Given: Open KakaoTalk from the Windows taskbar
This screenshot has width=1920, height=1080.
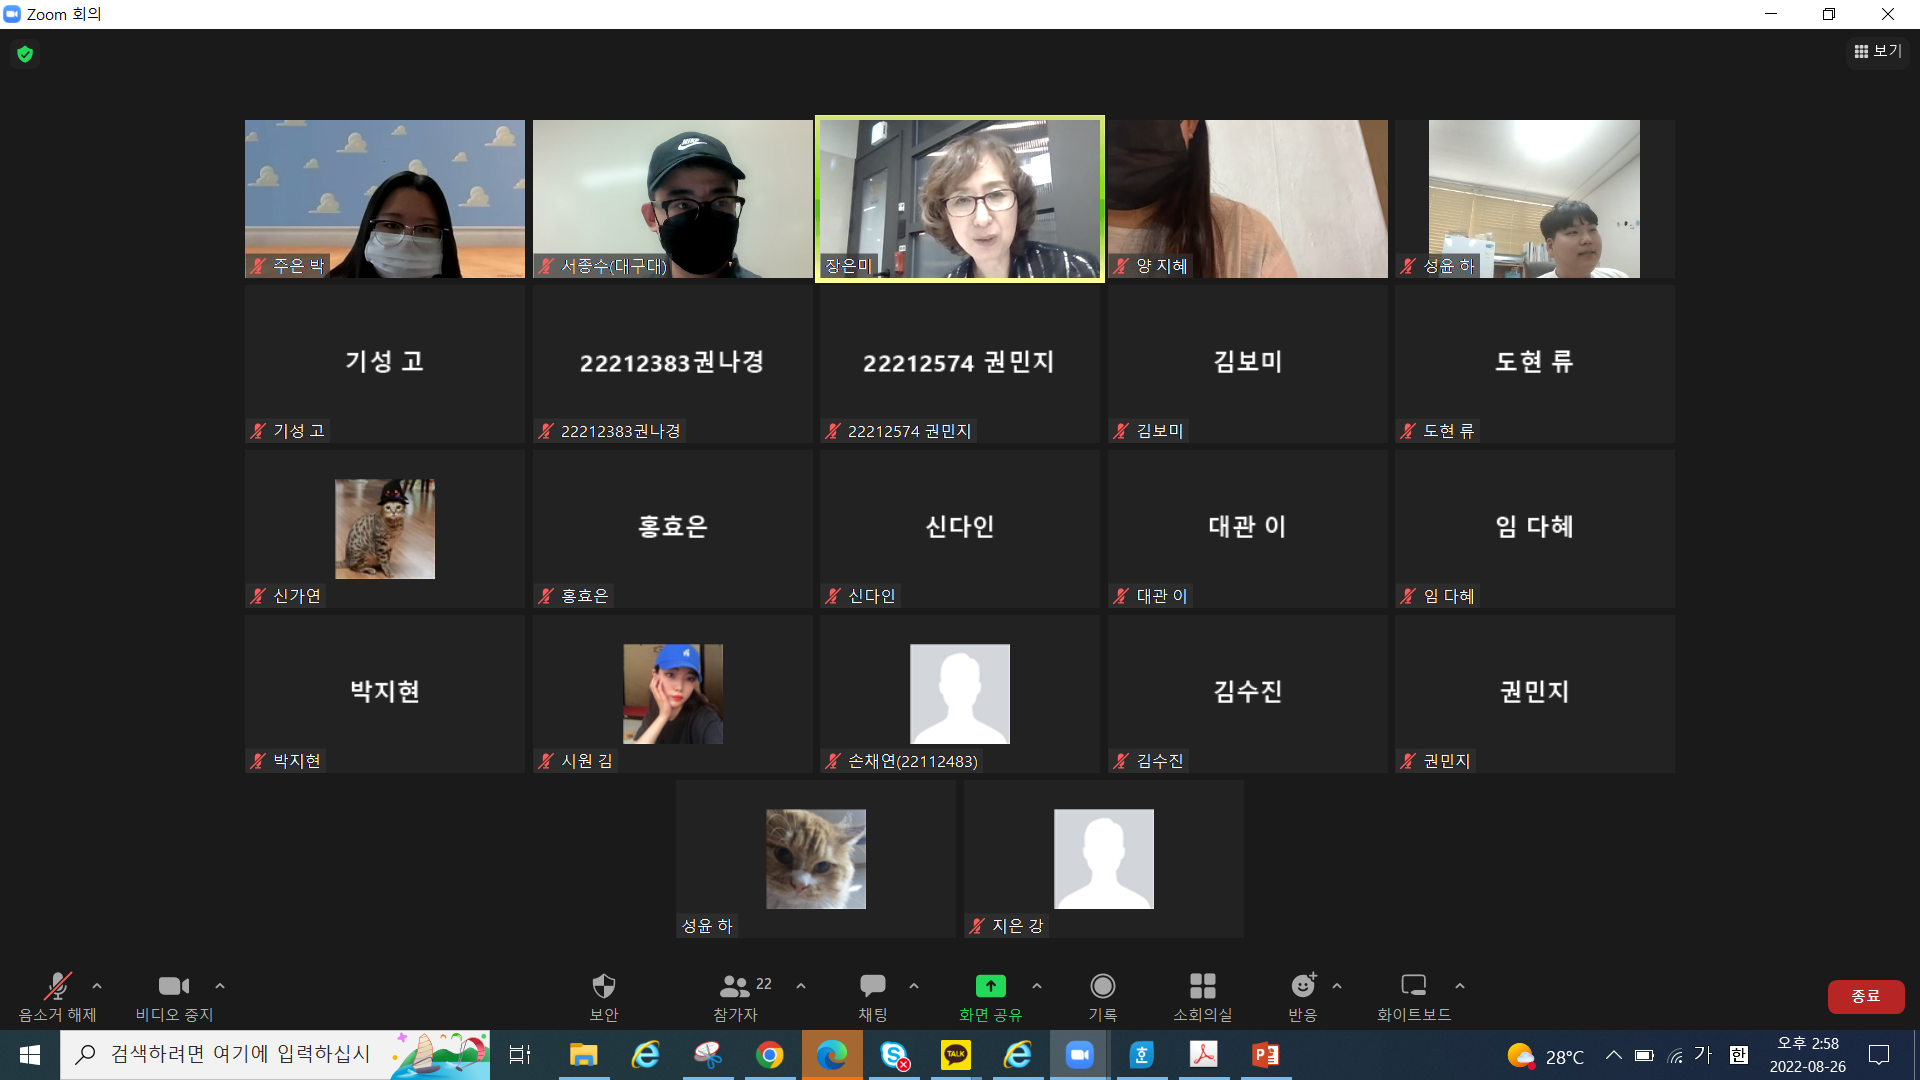Looking at the screenshot, I should pos(955,1055).
